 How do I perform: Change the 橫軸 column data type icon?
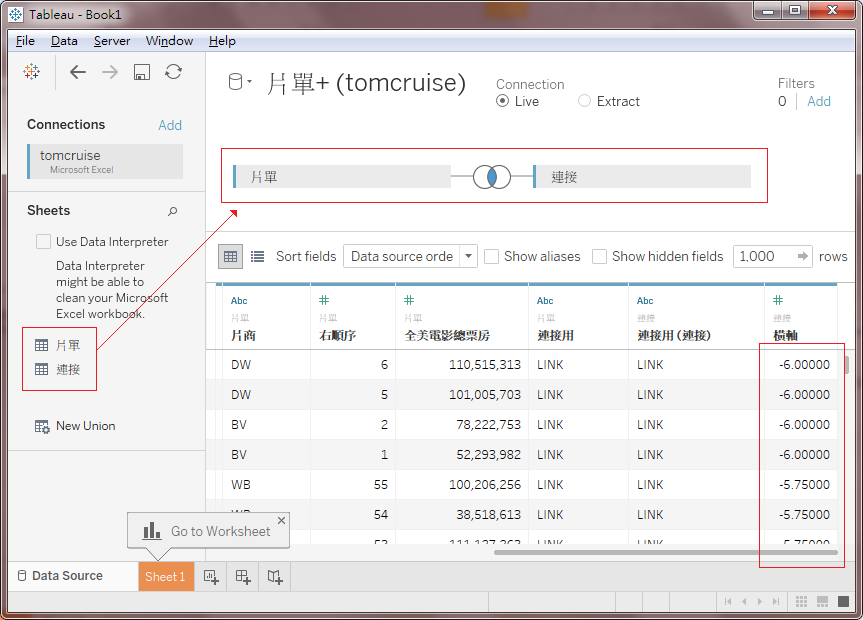pos(778,300)
